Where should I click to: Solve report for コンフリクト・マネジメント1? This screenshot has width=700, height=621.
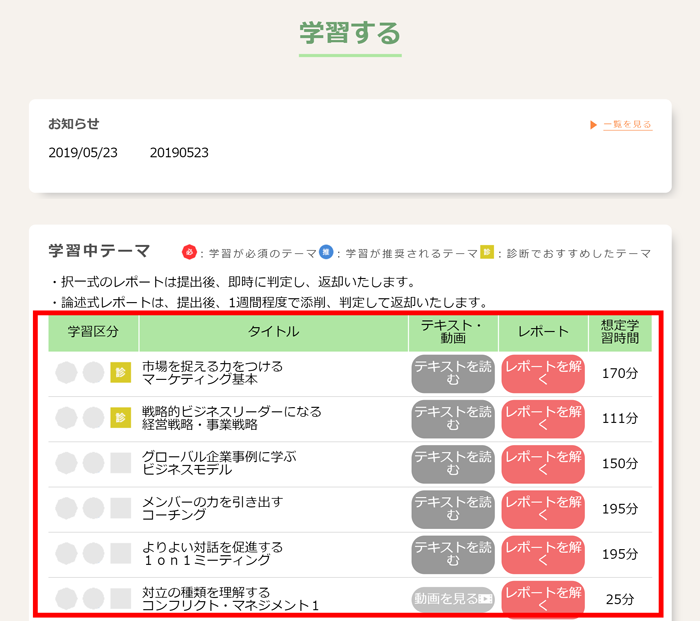(543, 599)
